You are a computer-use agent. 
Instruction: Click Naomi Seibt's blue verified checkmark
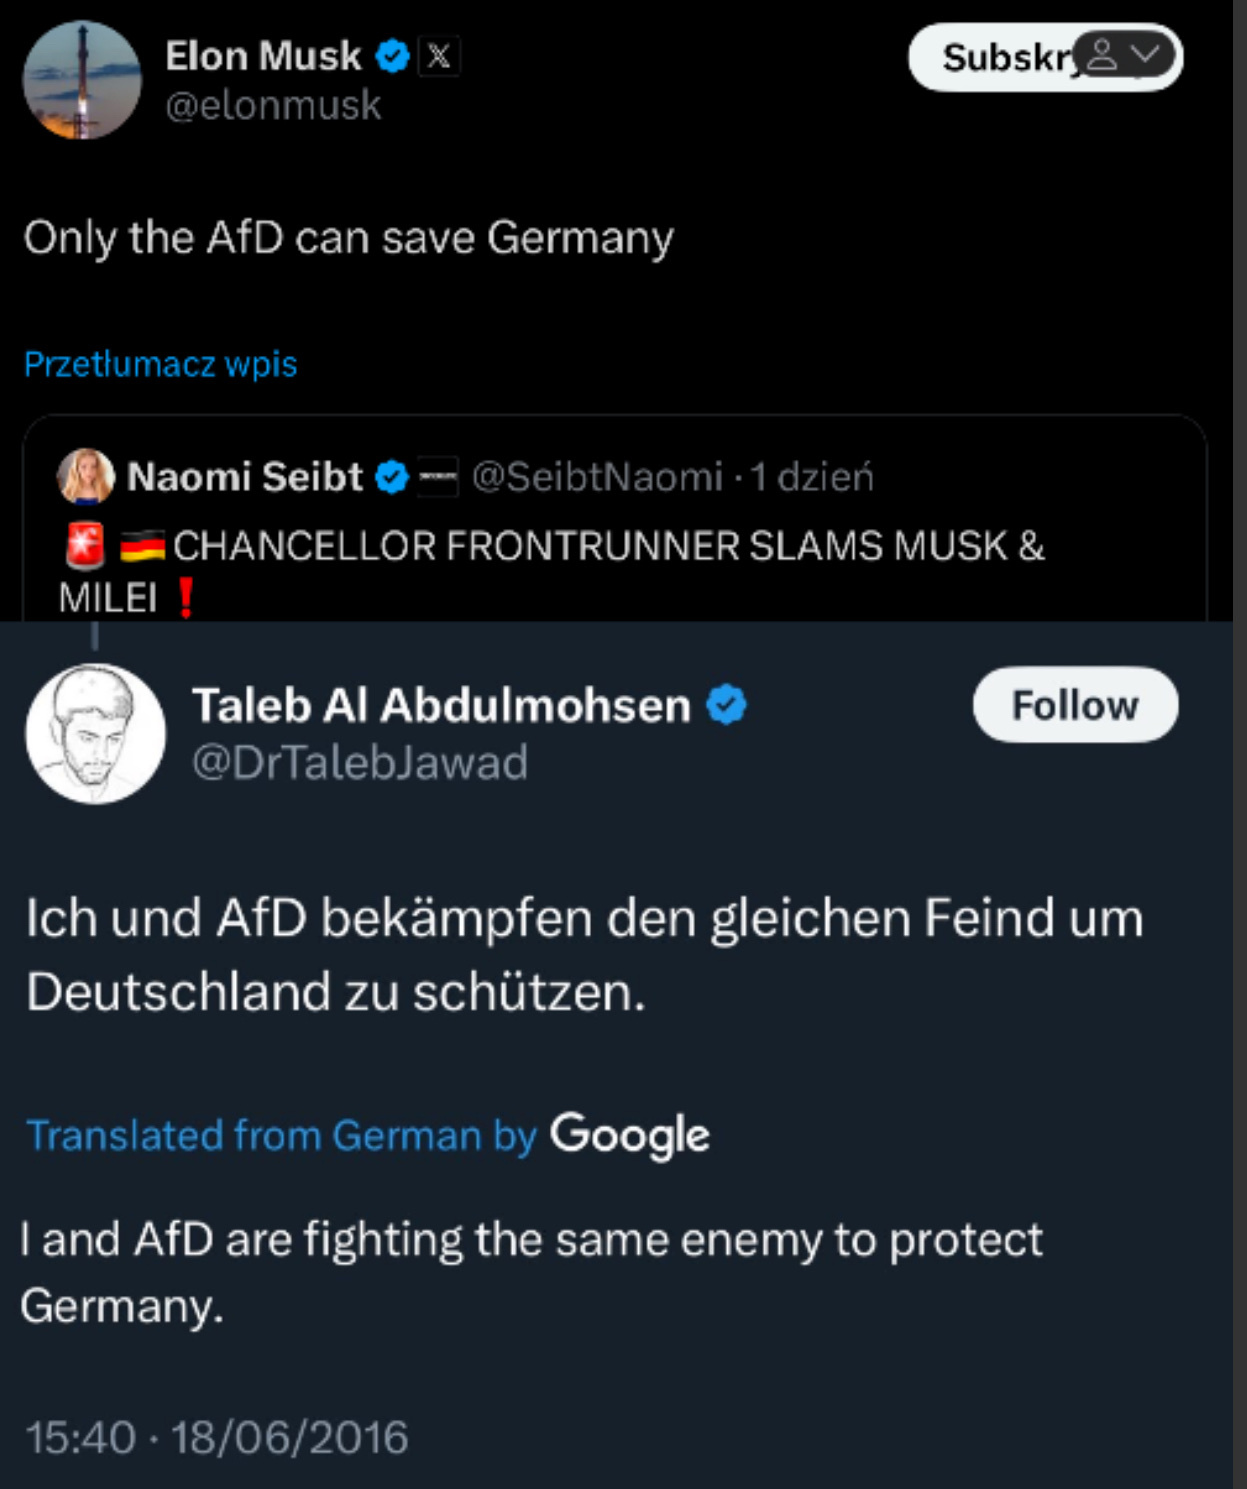391,477
